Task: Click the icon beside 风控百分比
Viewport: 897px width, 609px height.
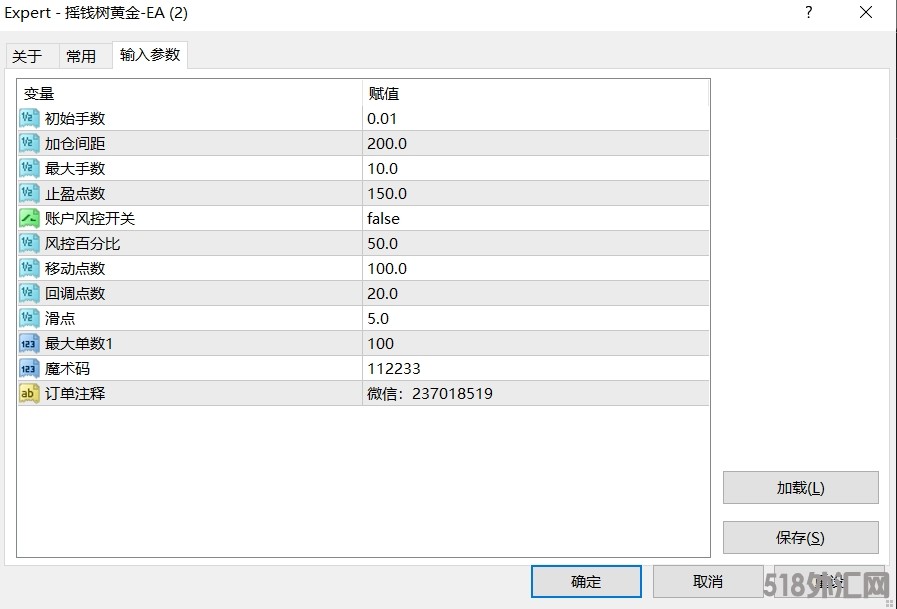Action: [29, 243]
